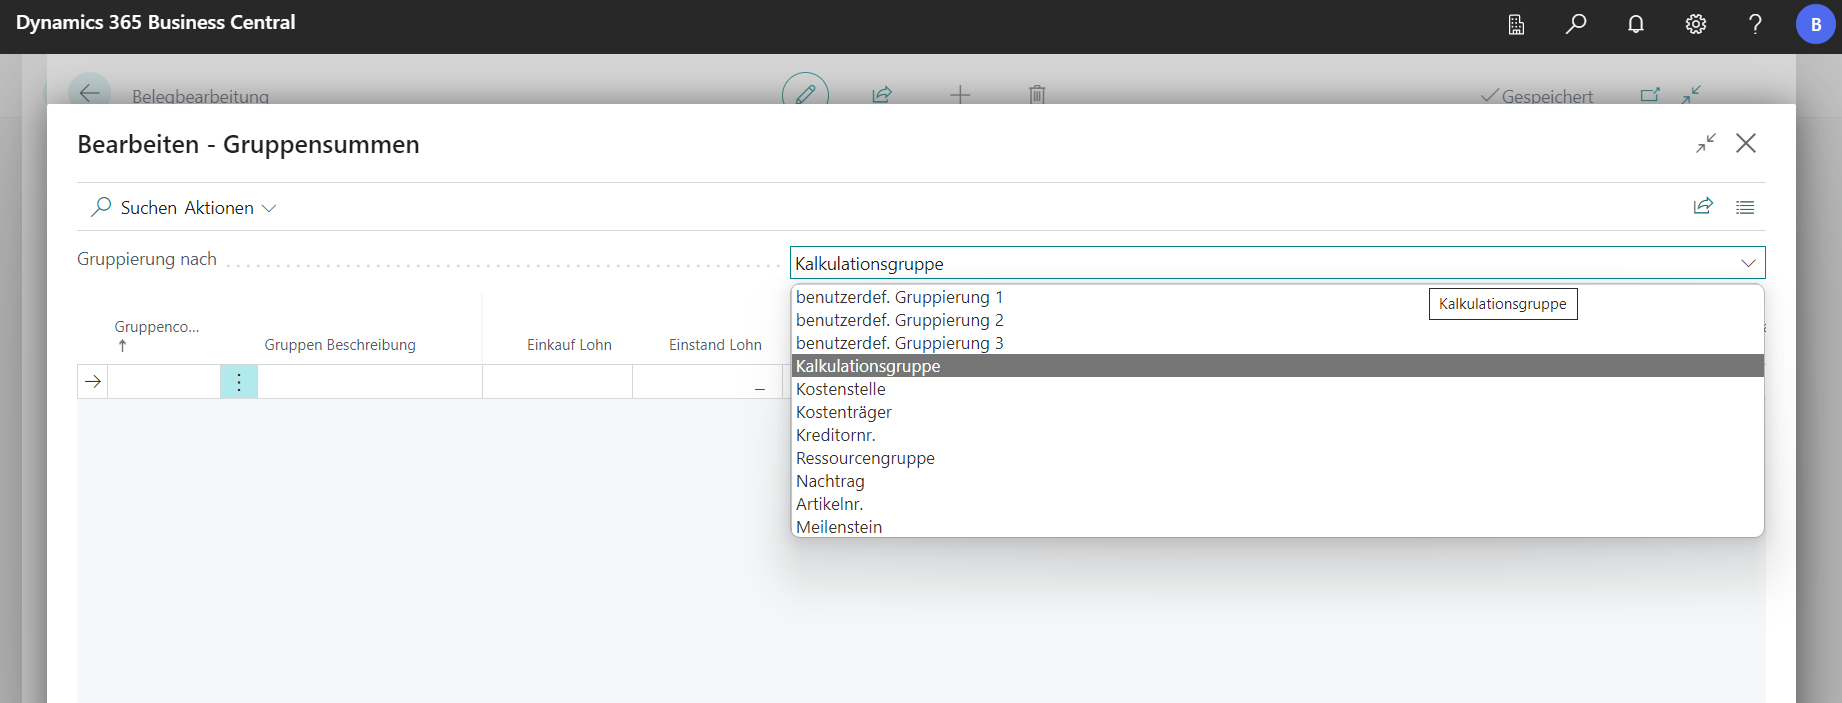Viewport: 1842px width, 703px height.
Task: Choose Kostenstelle from the list
Action: coord(841,389)
